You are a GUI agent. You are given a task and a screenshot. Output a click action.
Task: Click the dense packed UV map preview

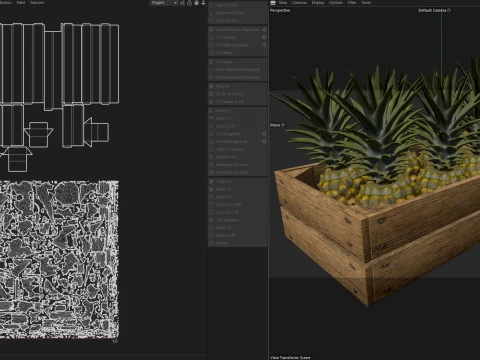59,260
